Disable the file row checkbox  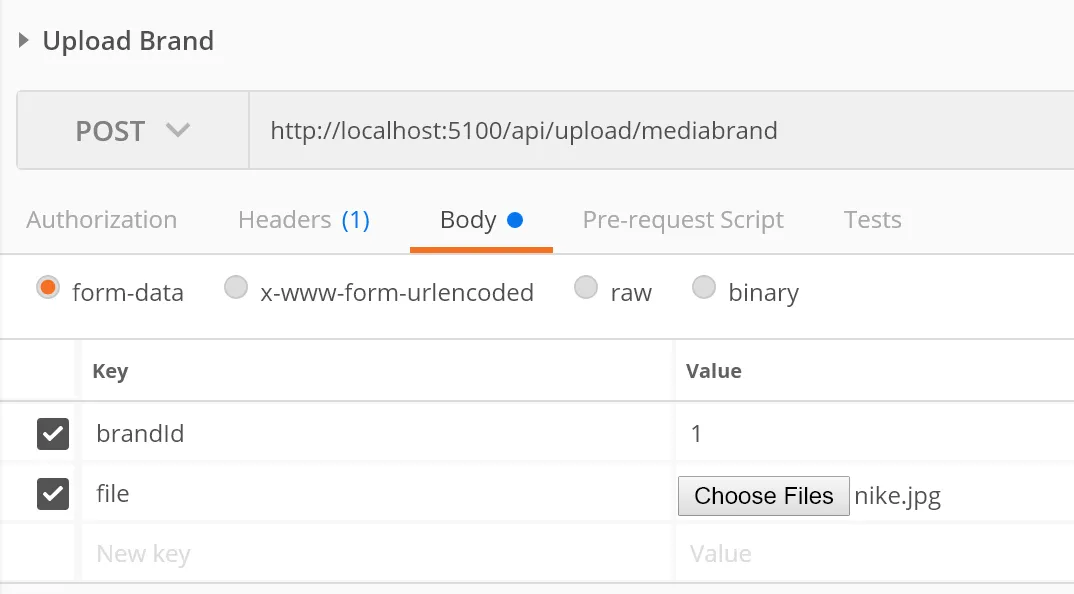click(53, 494)
